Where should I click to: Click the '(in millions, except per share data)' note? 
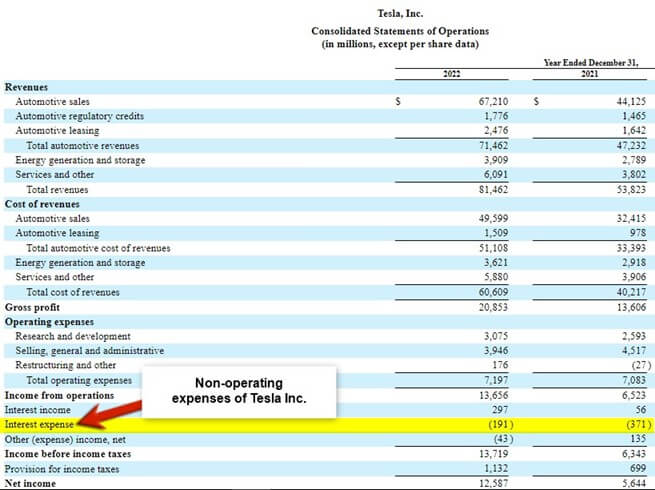(400, 44)
